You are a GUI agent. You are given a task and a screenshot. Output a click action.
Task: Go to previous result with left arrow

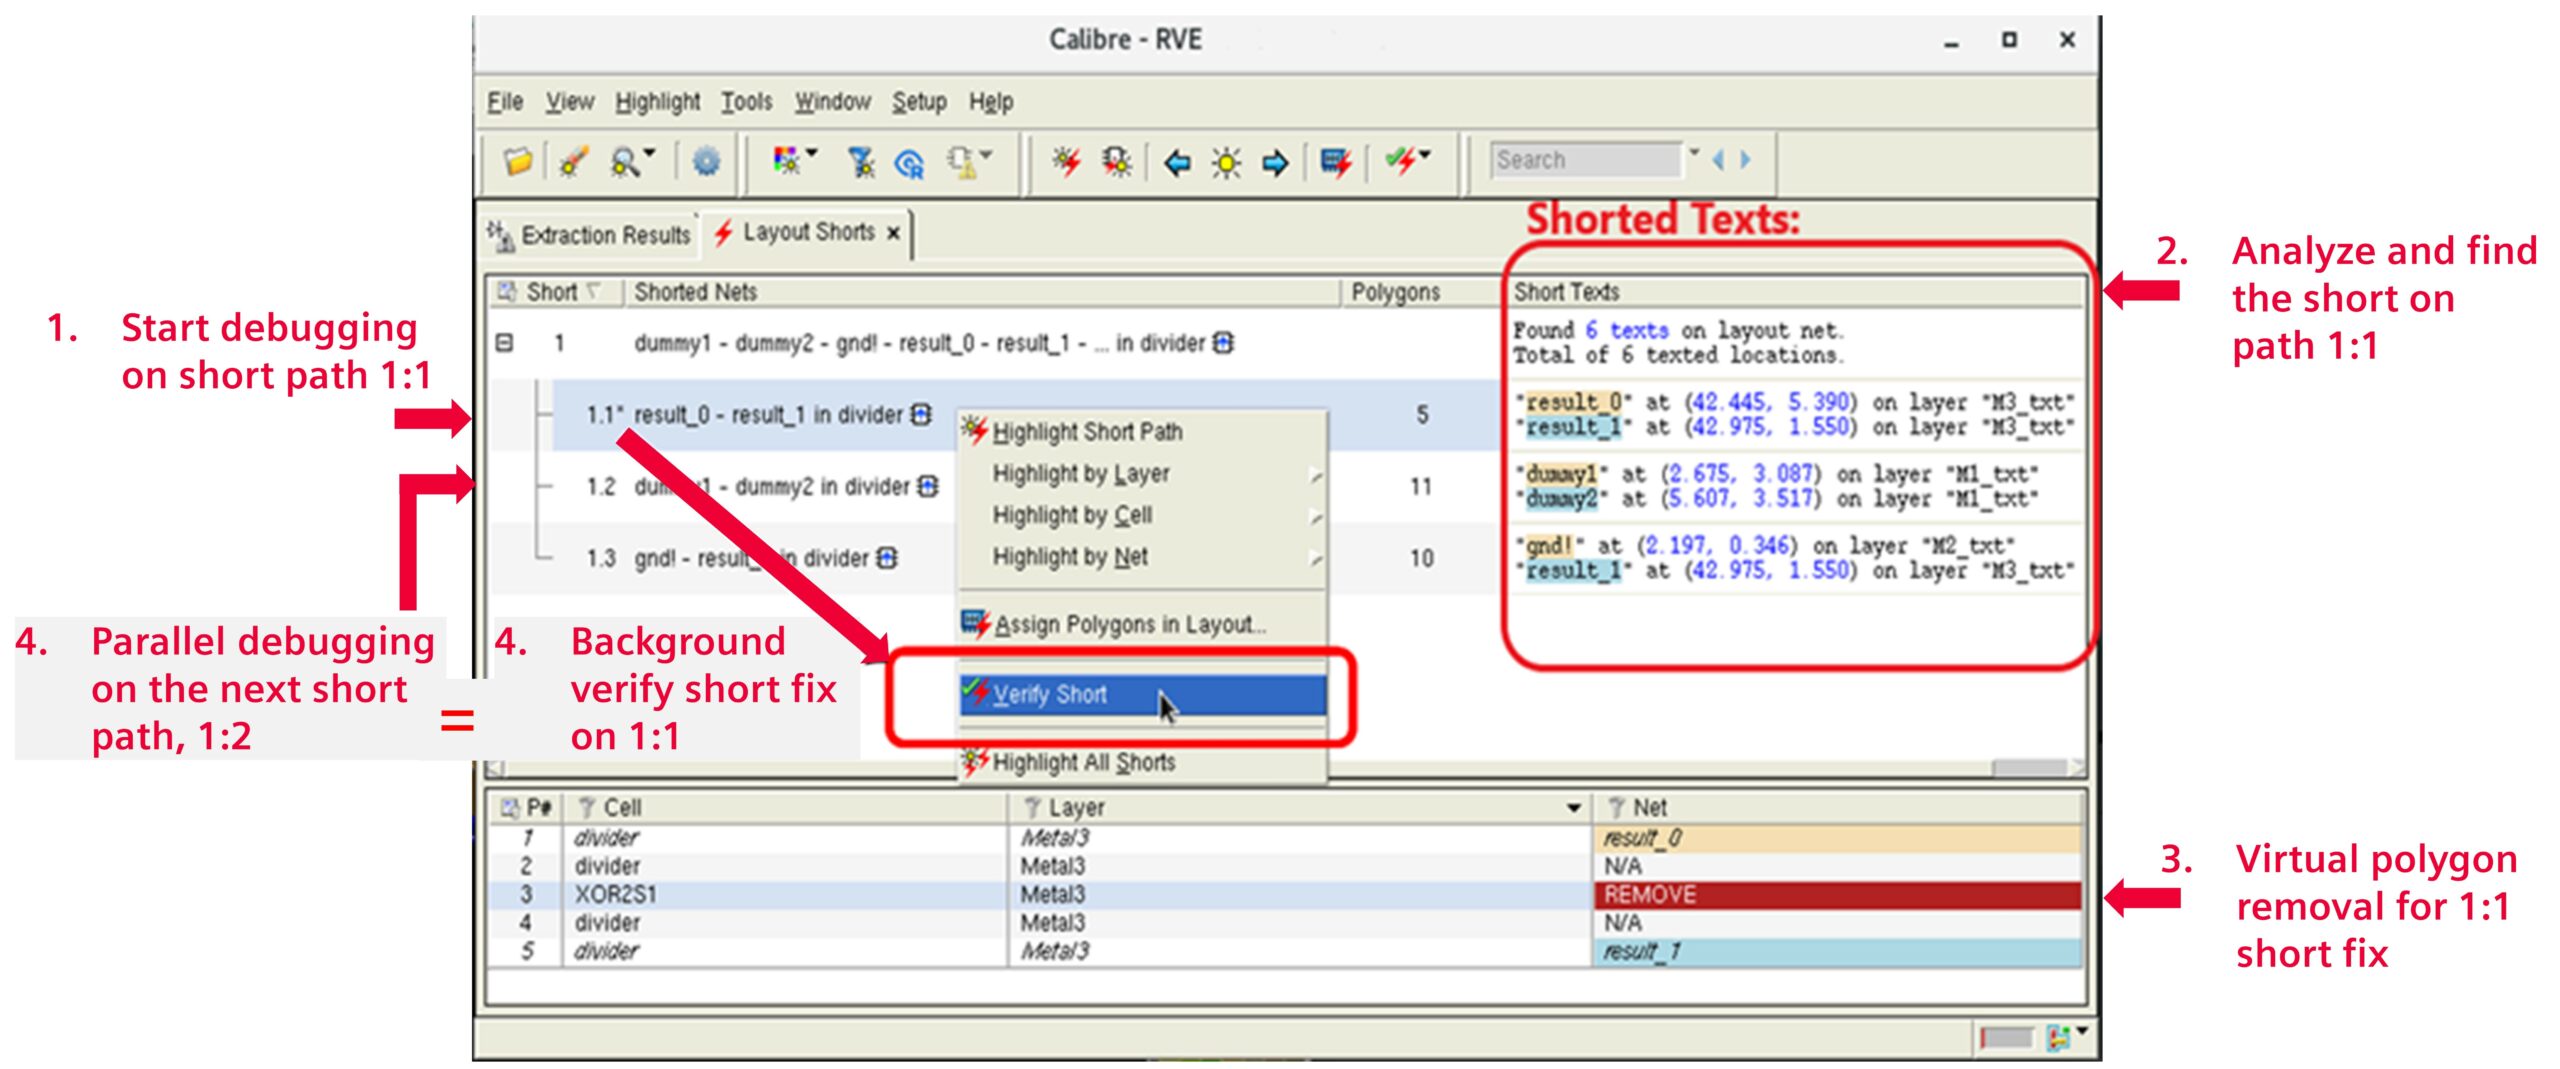1178,162
